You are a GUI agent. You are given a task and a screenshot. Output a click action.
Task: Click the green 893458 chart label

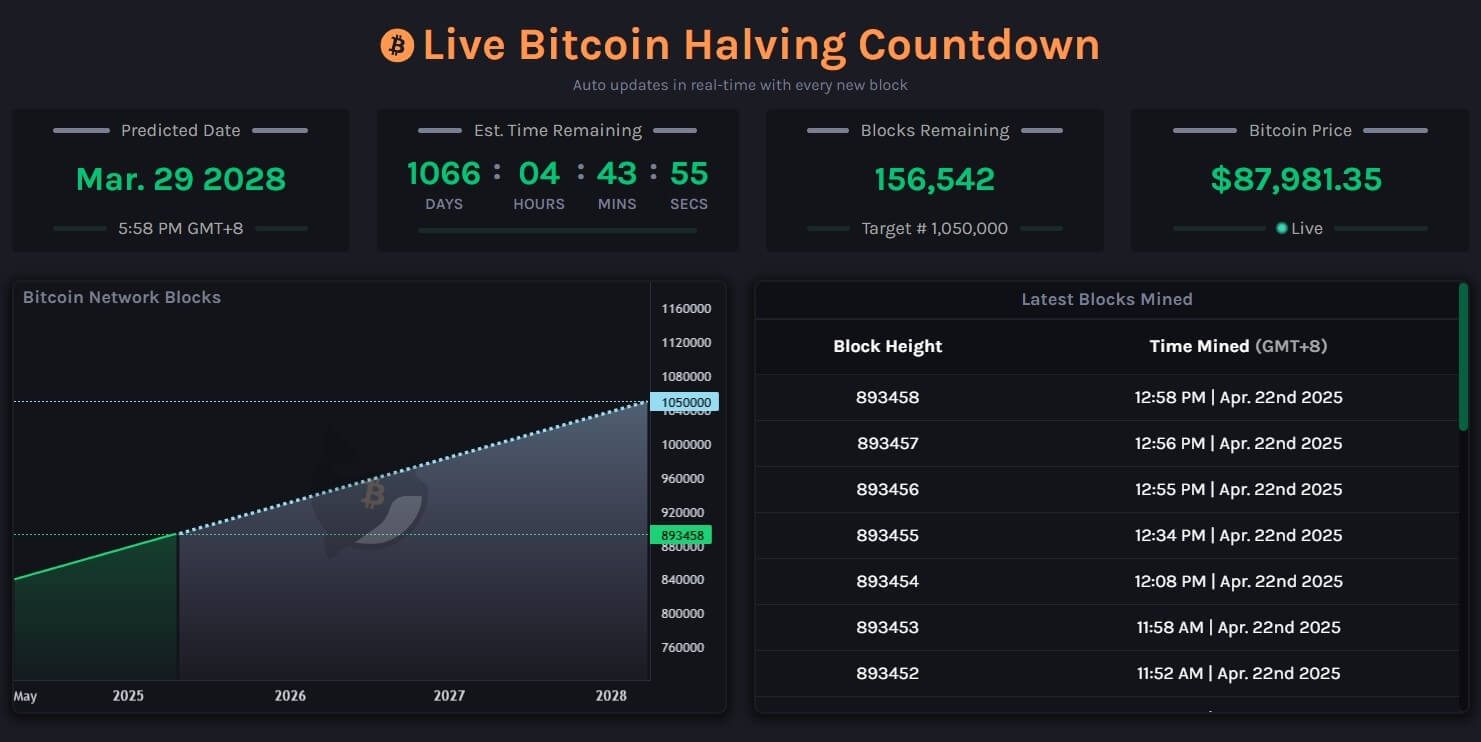(683, 535)
